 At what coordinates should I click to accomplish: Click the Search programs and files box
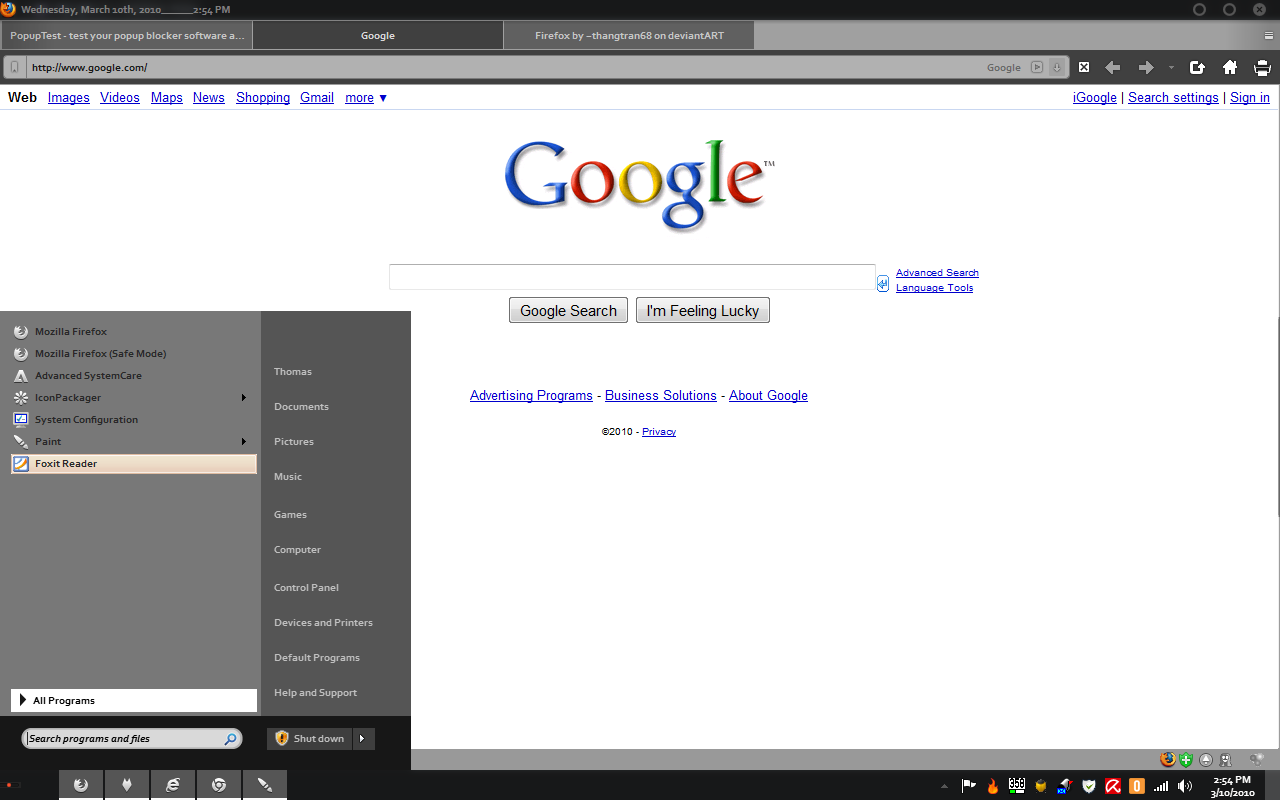(131, 739)
